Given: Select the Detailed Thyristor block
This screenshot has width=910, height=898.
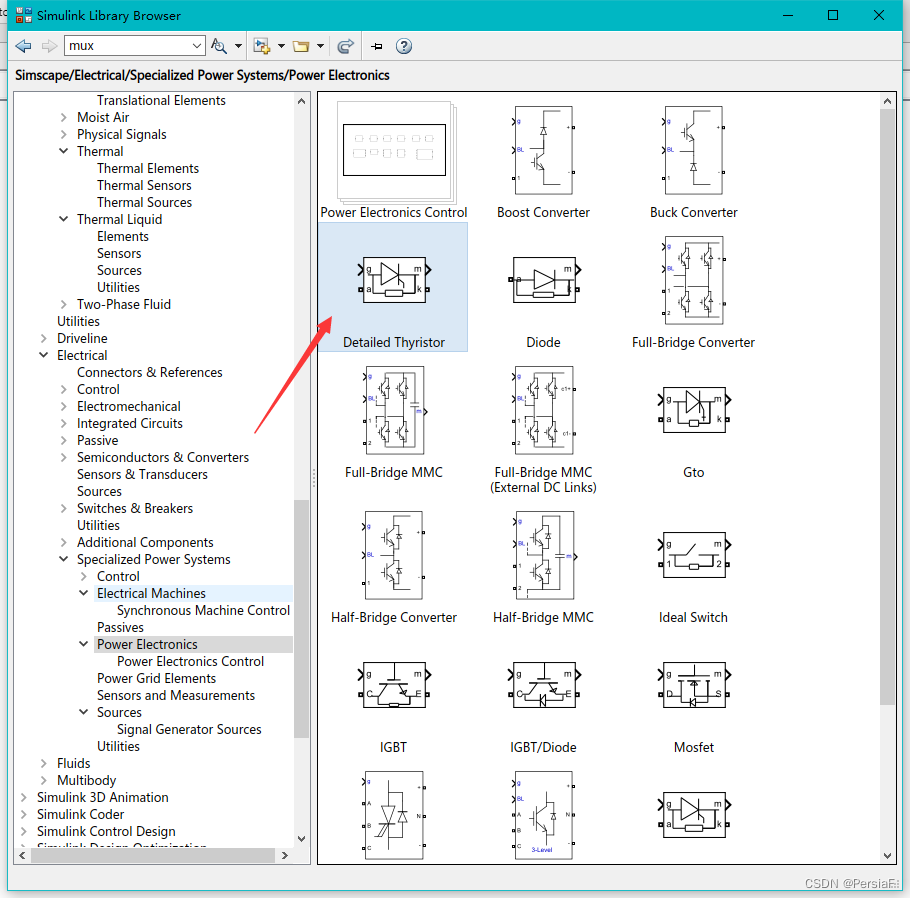Looking at the screenshot, I should (393, 287).
